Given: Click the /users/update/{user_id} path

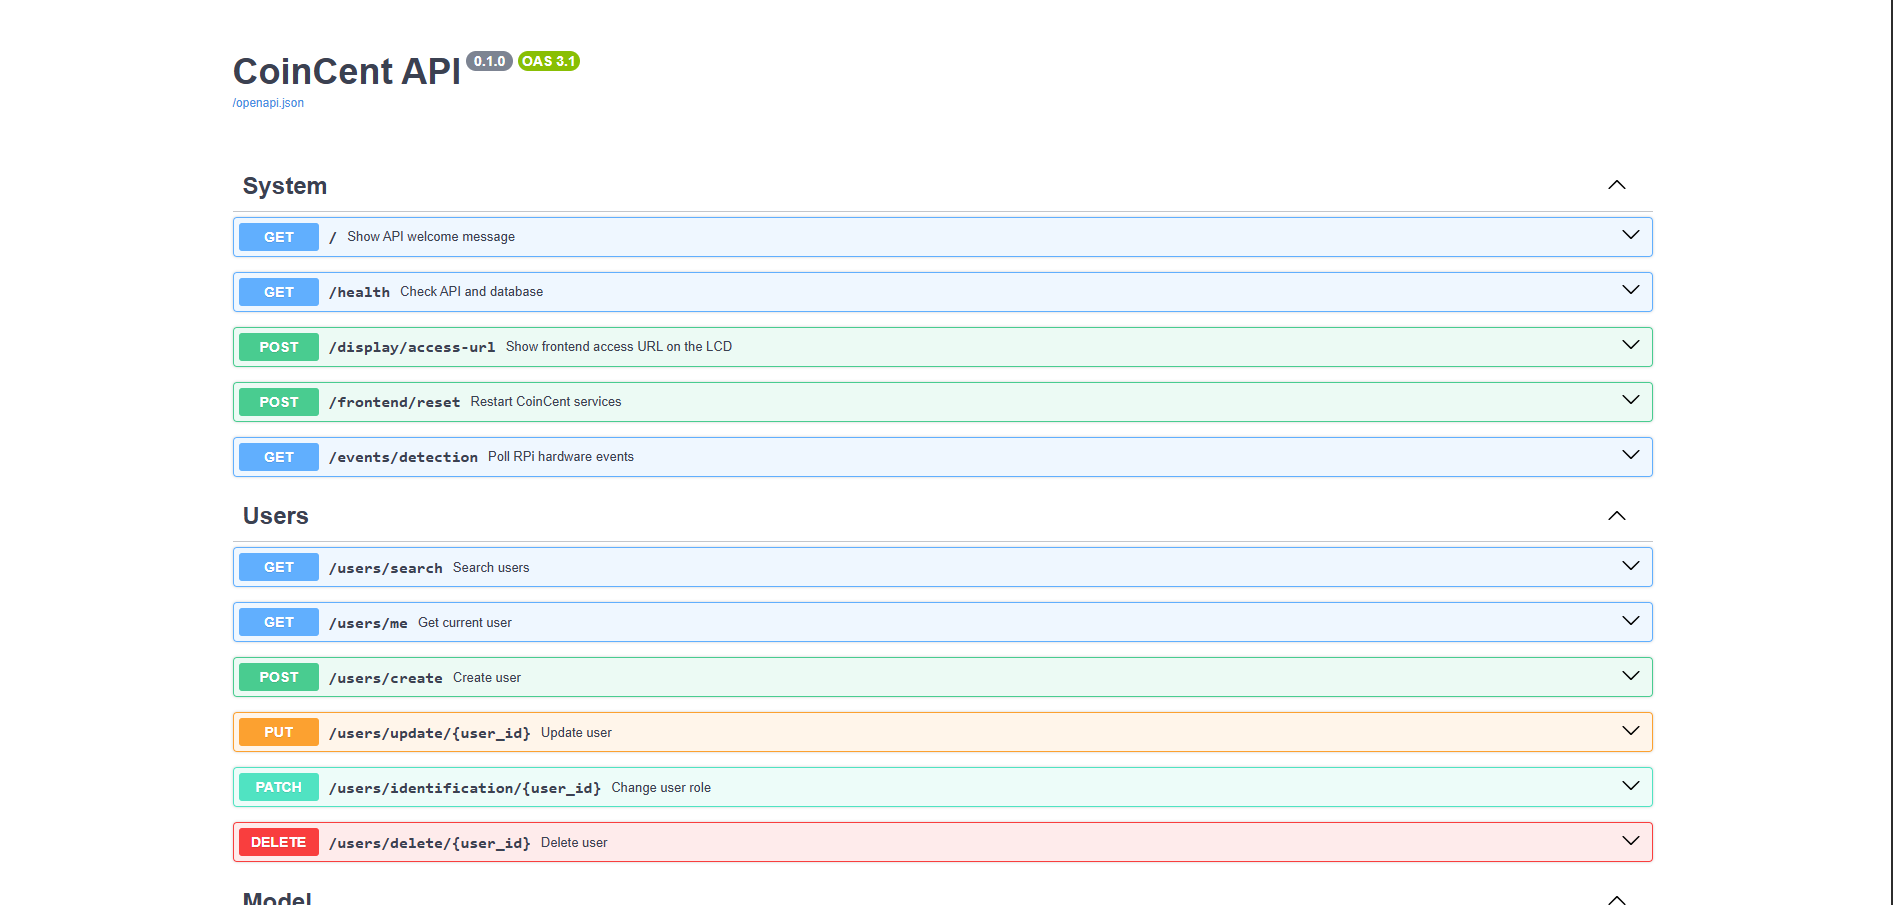Looking at the screenshot, I should point(430,733).
